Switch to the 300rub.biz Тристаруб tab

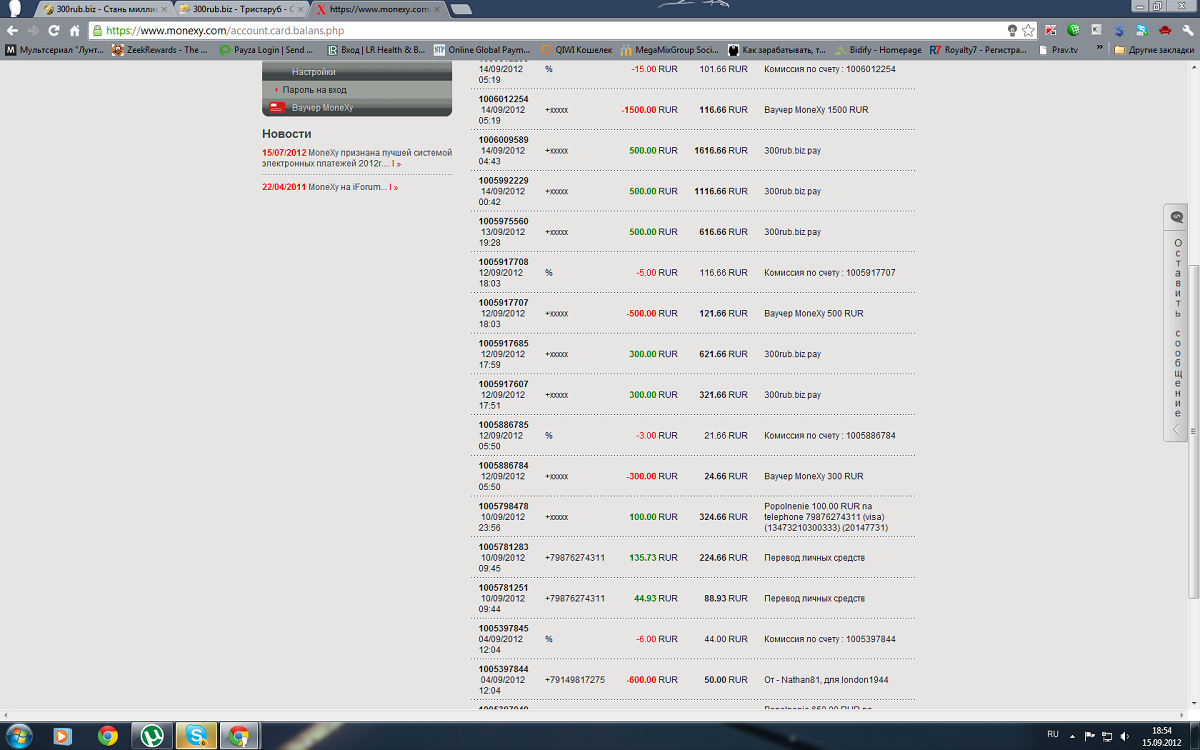click(x=238, y=9)
